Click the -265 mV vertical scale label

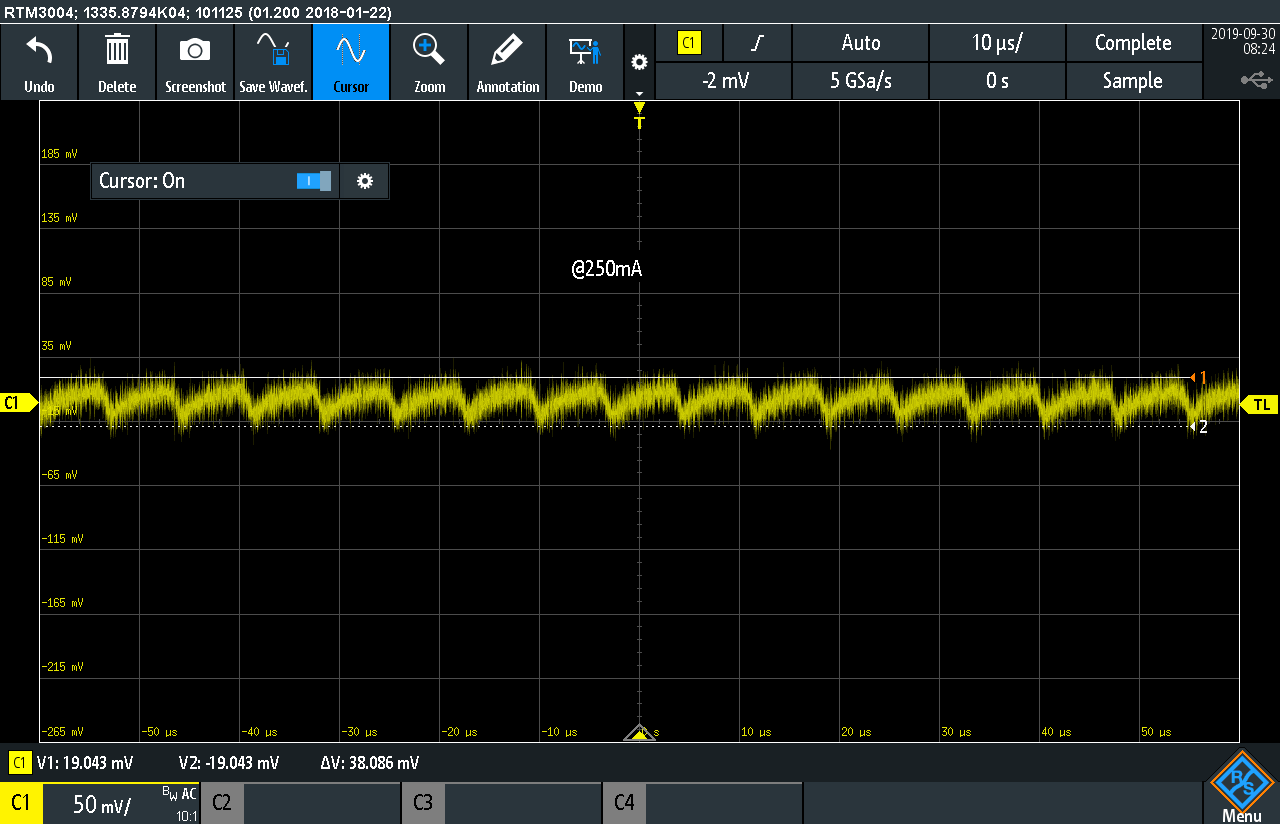click(x=62, y=731)
